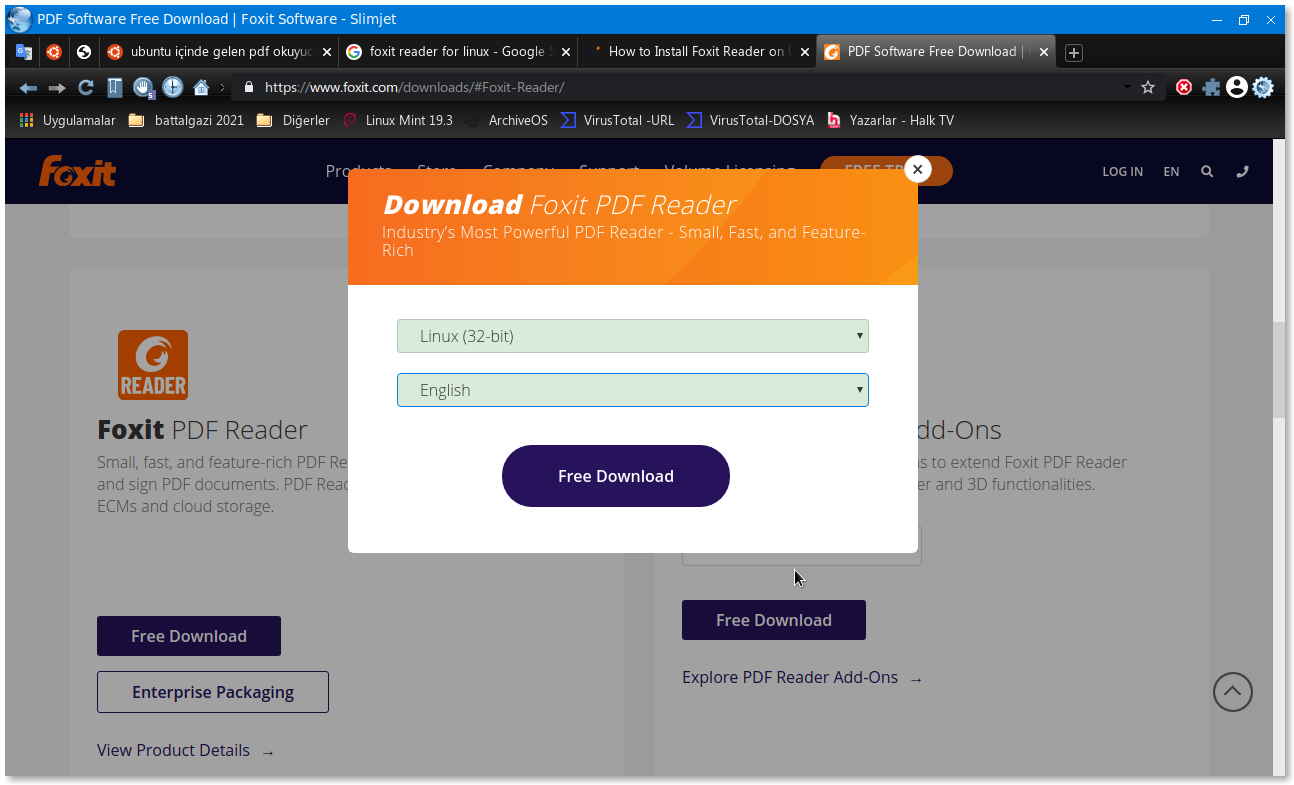Open the Uygulamalar apps grid

pos(67,120)
